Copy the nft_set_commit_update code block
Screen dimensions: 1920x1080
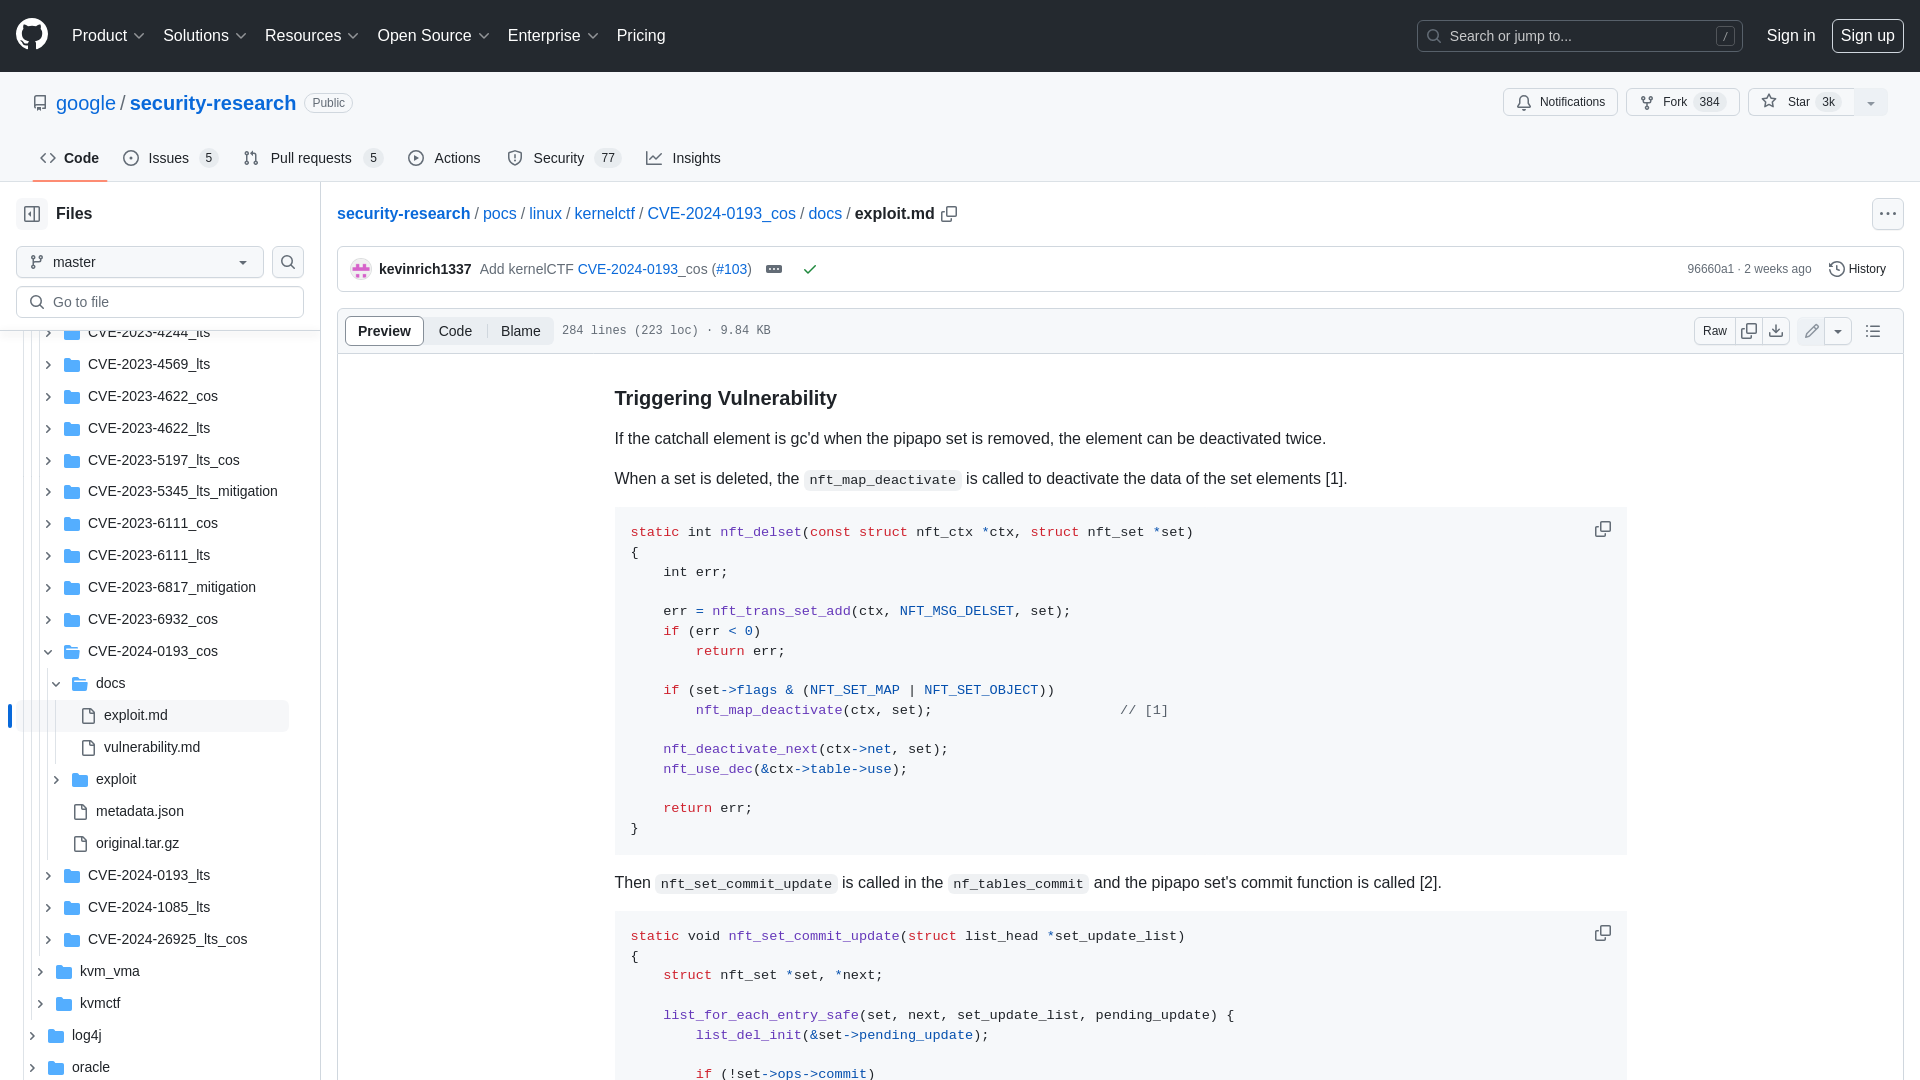click(1602, 933)
